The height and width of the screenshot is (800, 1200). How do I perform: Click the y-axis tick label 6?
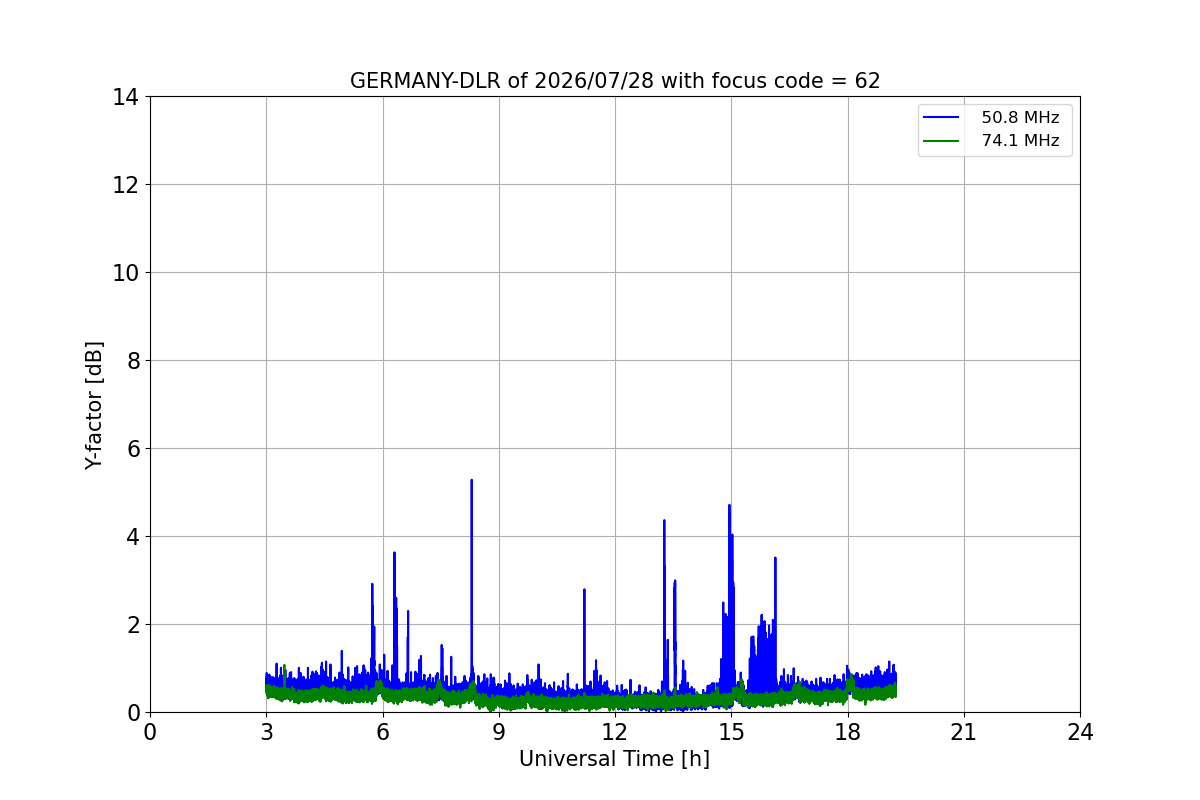(133, 449)
